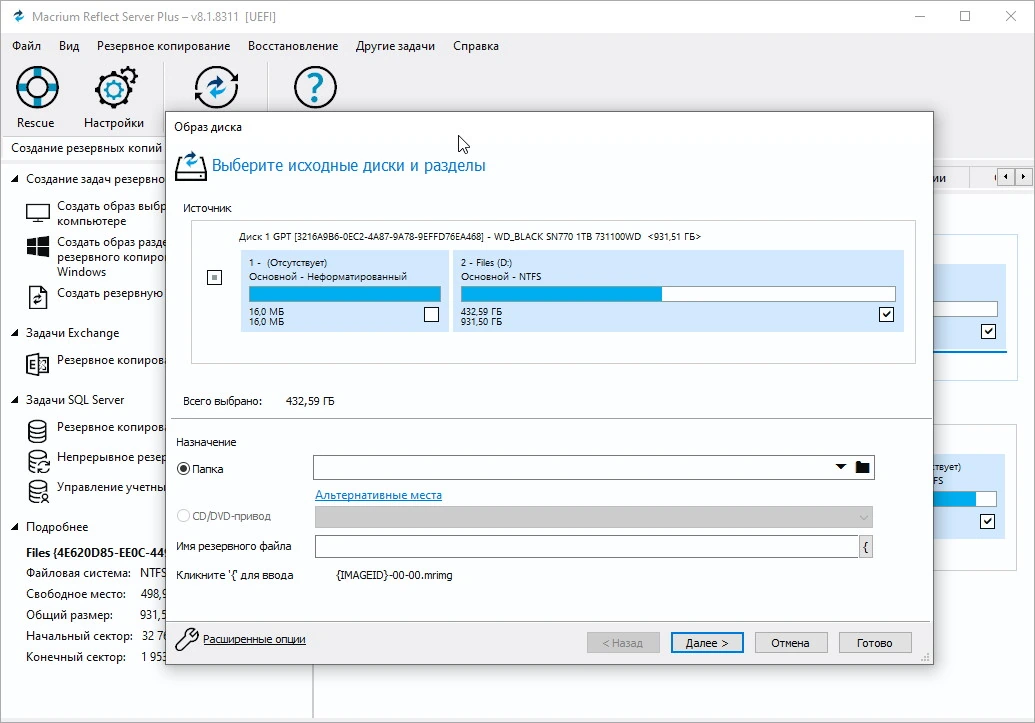
Task: Open the Вид menu
Action: pos(69,46)
